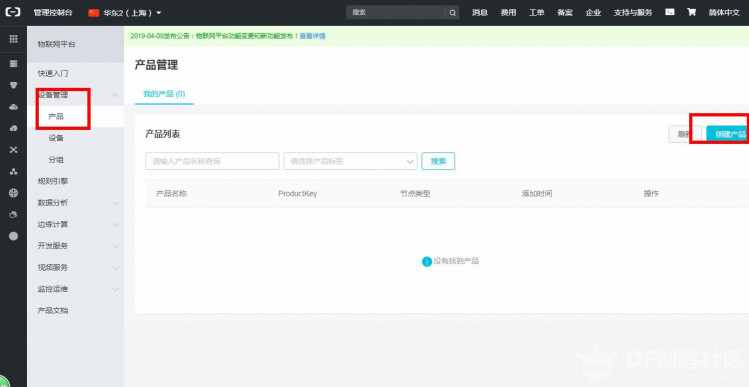The image size is (749, 387).
Task: Open the products grid icon in sidebar
Action: (13, 39)
